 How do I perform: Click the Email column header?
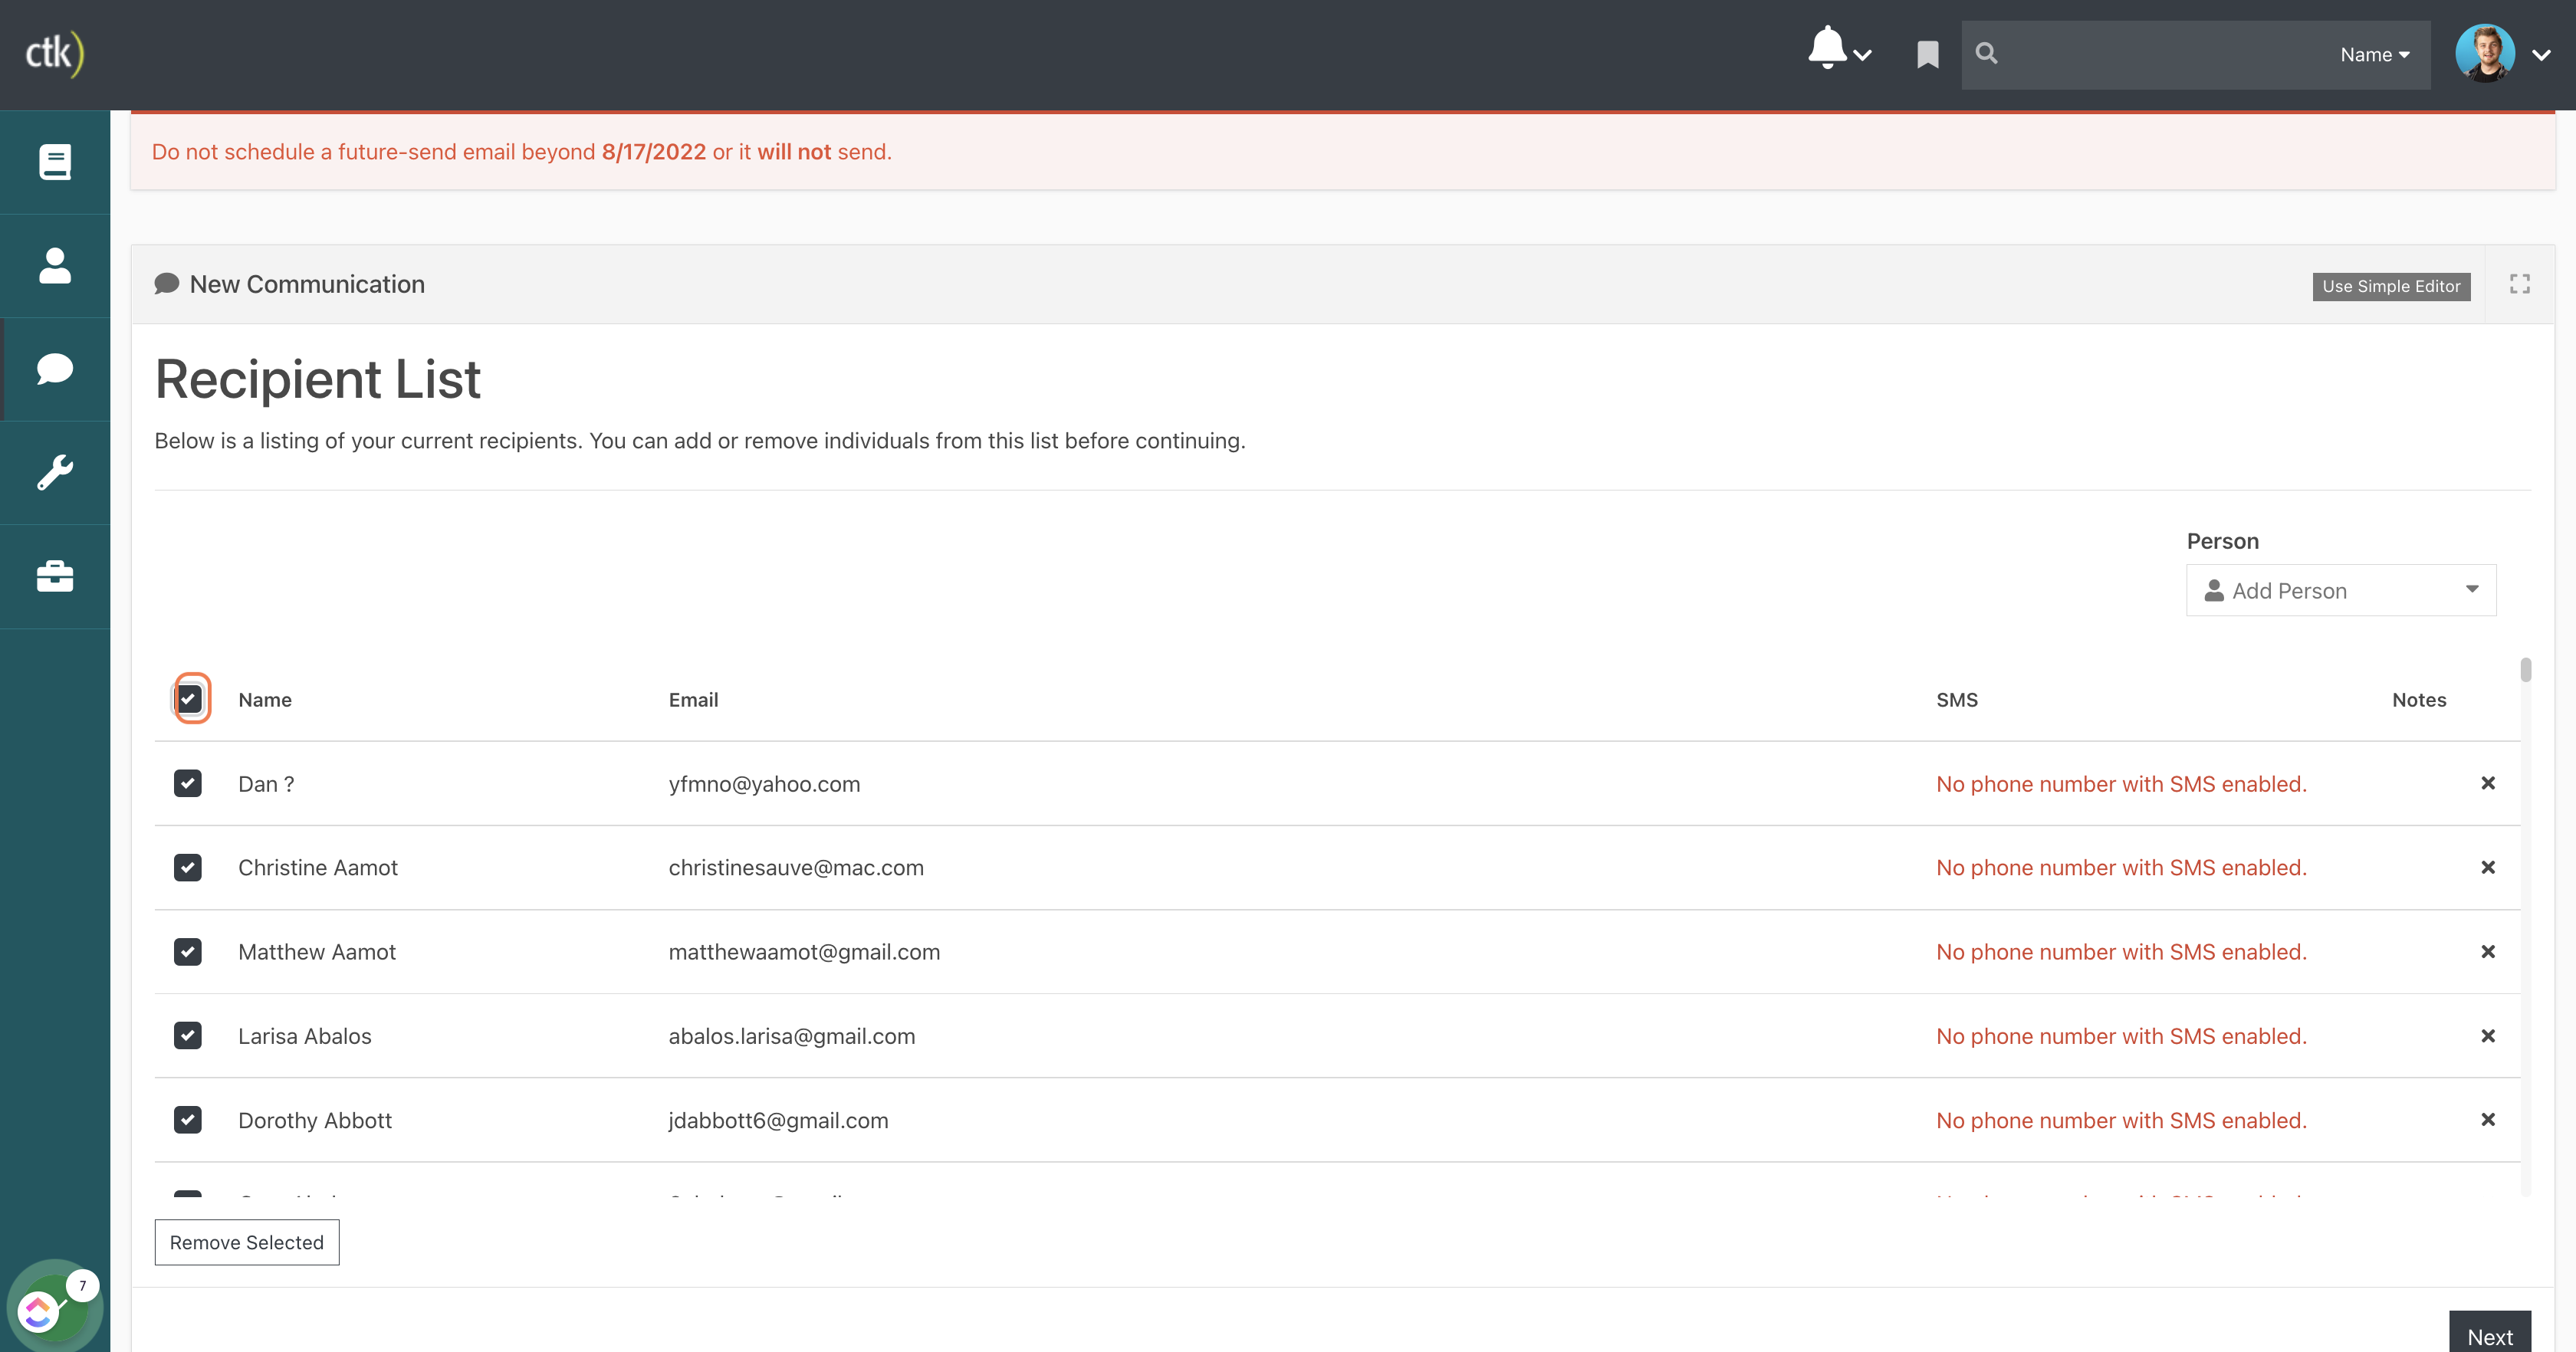pos(693,700)
